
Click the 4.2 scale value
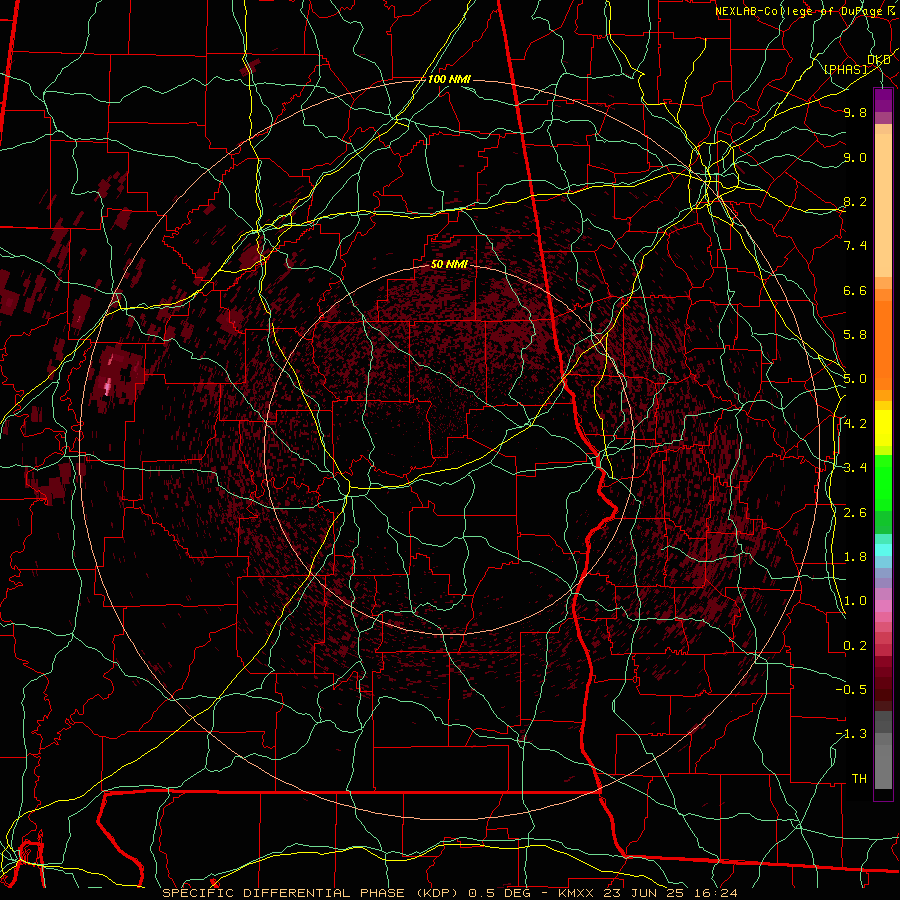[x=855, y=424]
